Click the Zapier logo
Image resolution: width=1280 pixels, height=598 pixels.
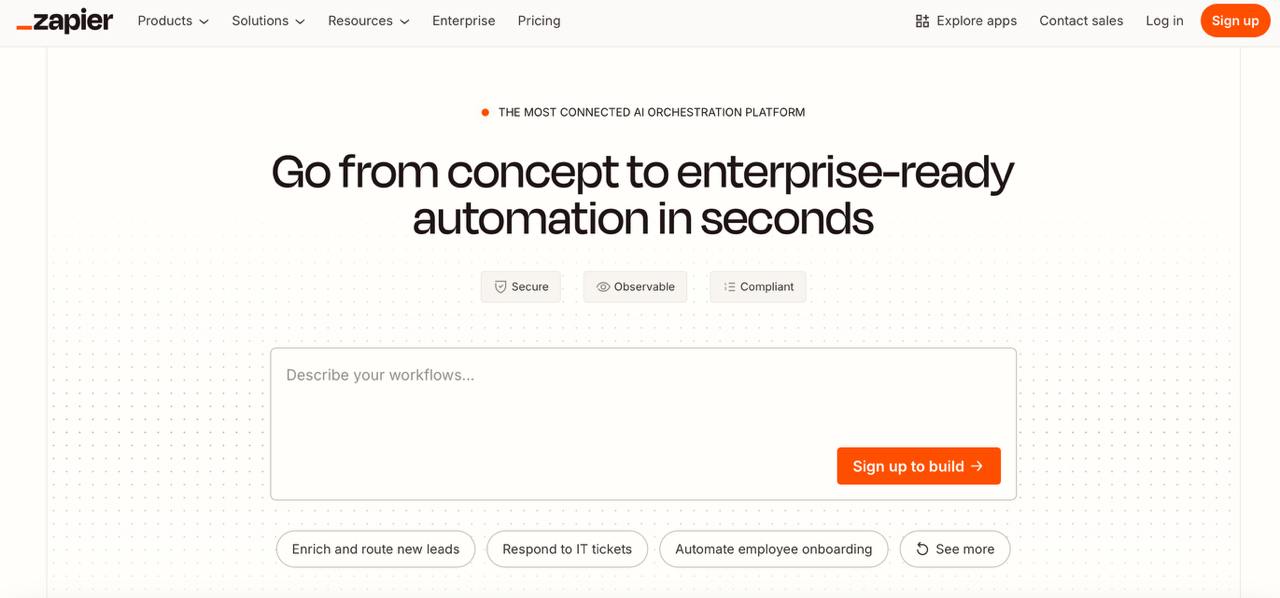pos(65,21)
